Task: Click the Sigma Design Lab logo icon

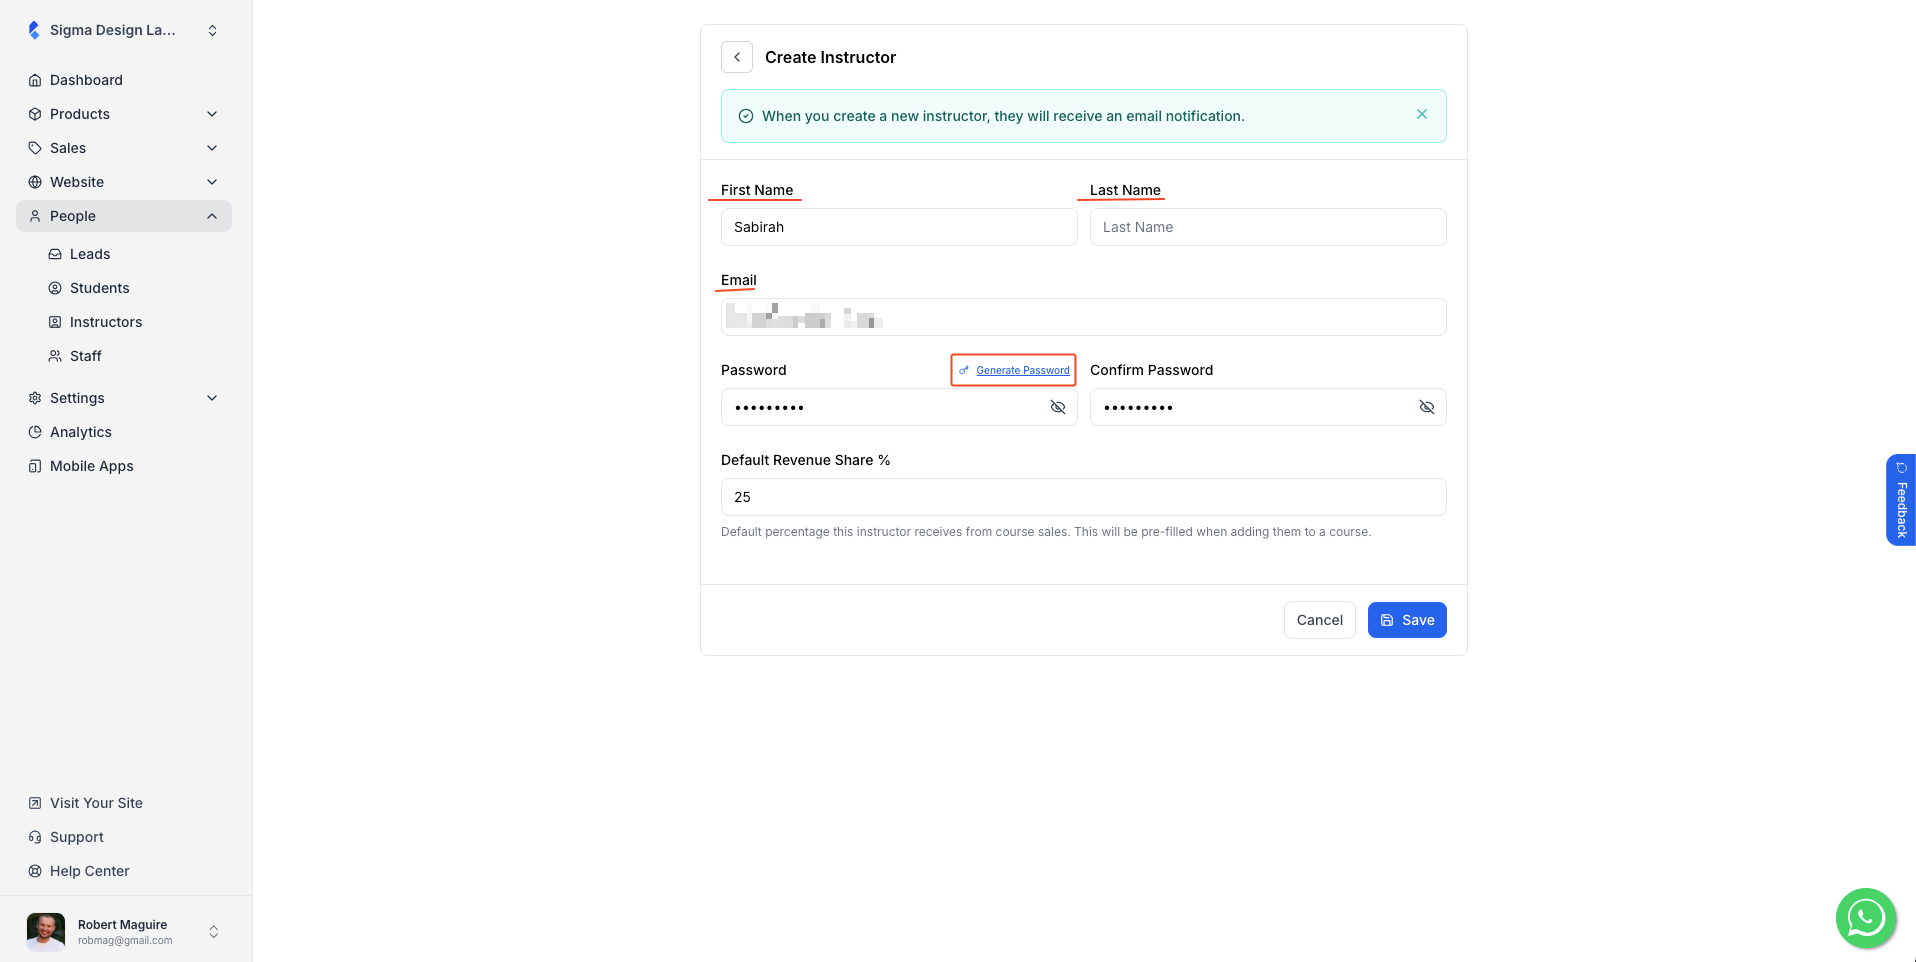Action: [x=34, y=30]
